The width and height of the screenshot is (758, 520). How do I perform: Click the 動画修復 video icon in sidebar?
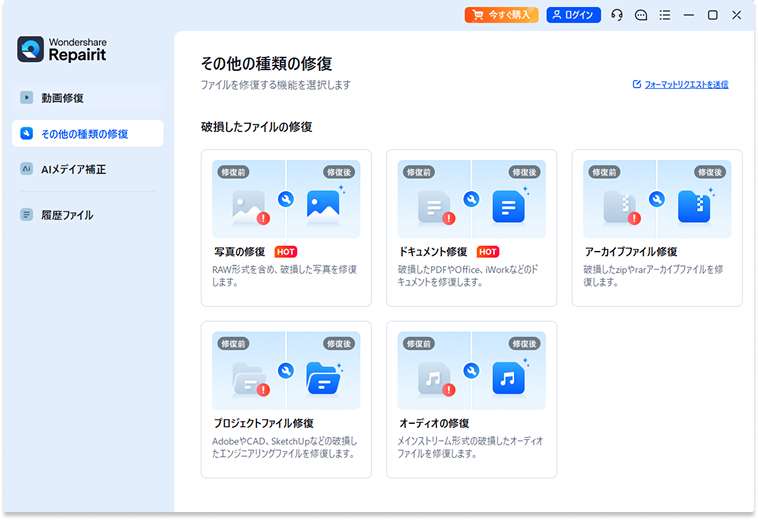[x=27, y=98]
